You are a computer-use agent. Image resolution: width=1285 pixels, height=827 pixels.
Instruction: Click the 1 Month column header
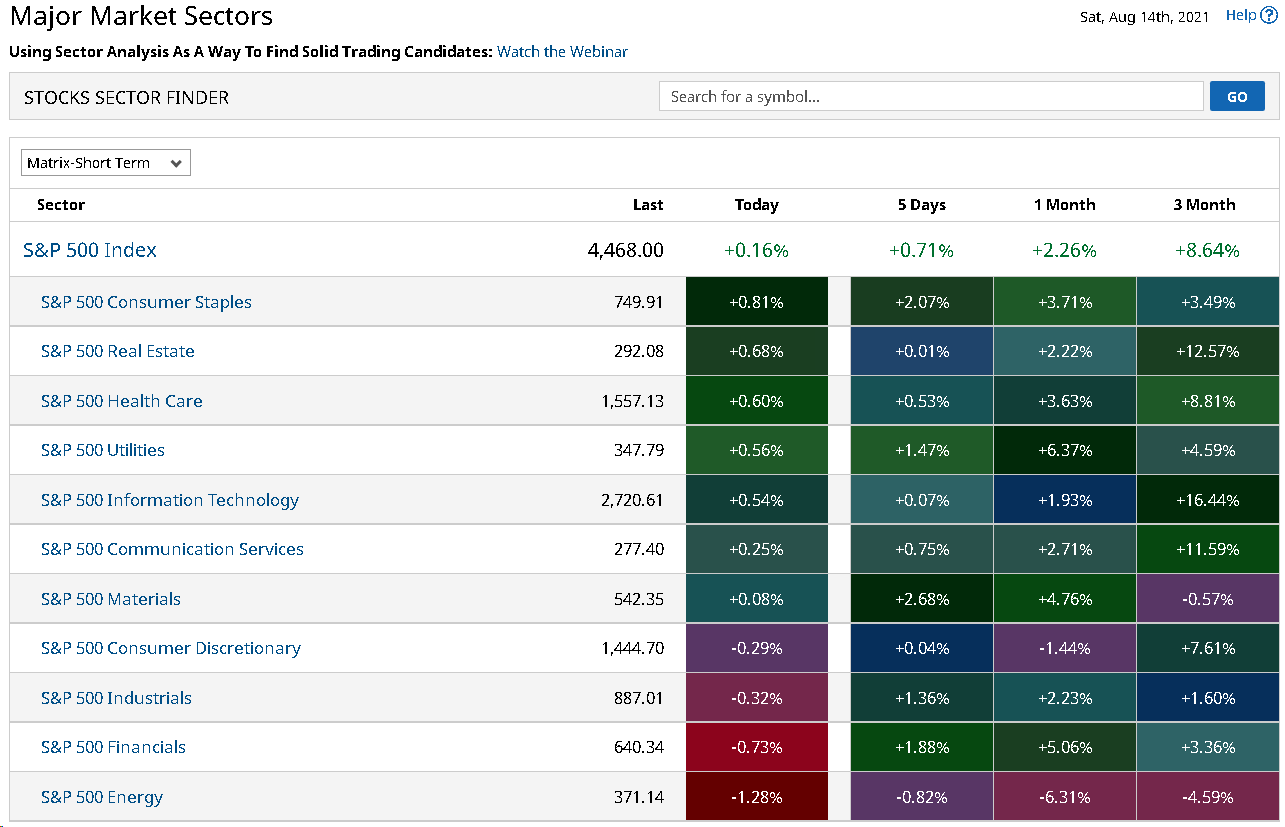1065,205
